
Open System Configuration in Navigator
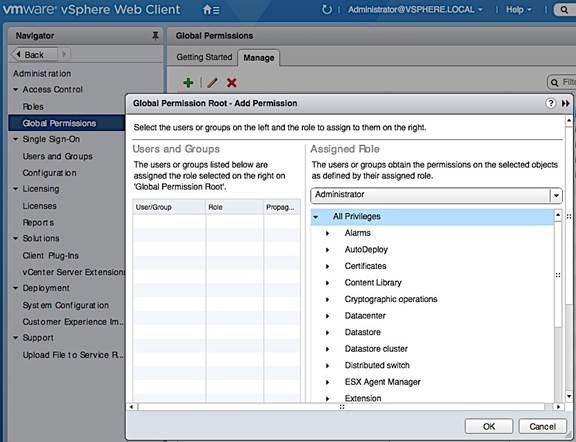[x=66, y=305]
